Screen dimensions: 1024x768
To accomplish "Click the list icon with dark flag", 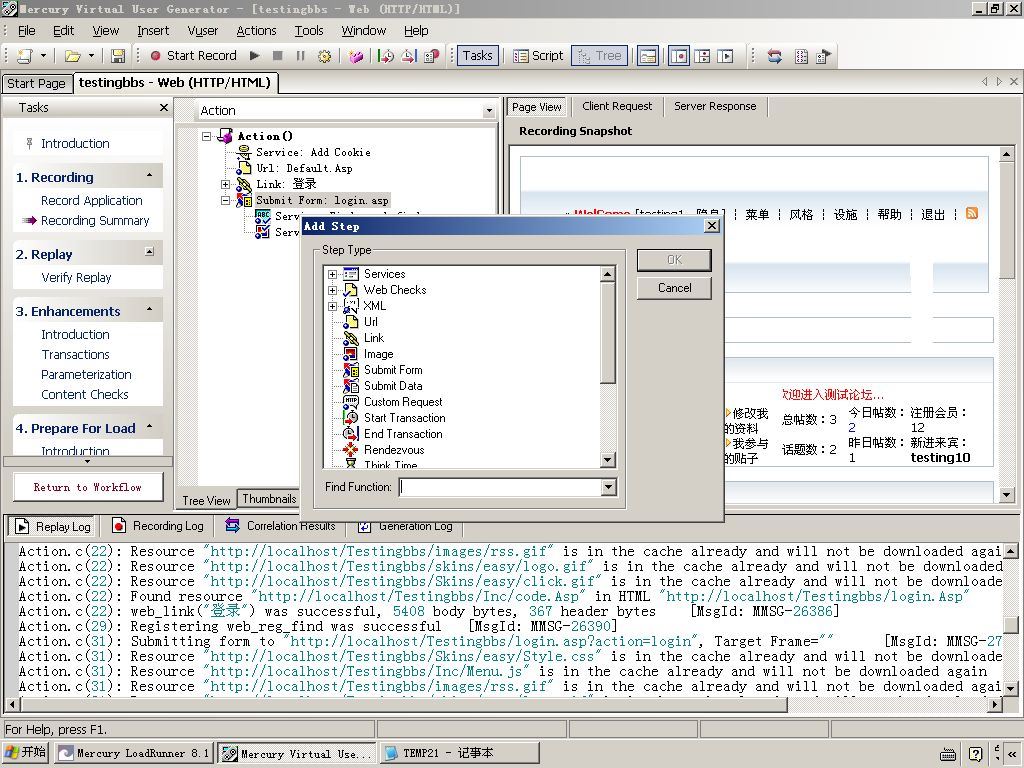I will [x=824, y=56].
